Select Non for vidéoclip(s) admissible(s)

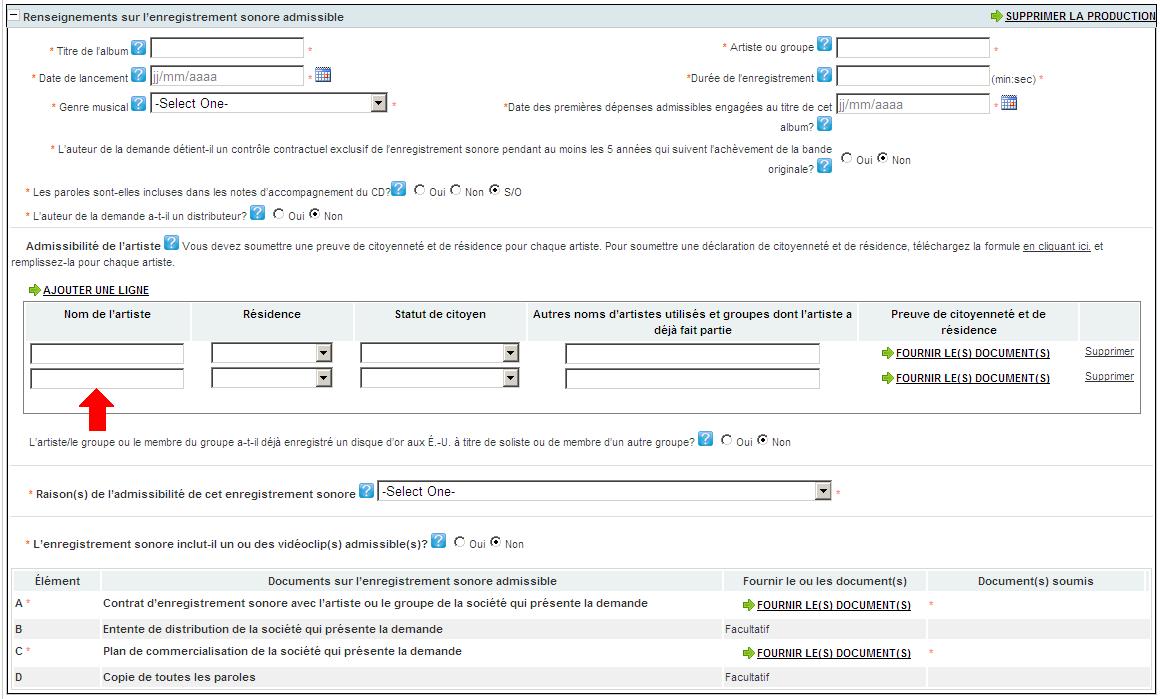(496, 542)
